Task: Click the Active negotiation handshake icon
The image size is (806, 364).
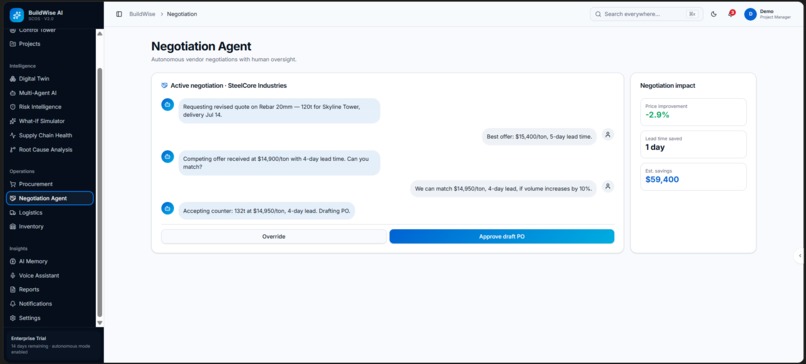Action: click(164, 86)
